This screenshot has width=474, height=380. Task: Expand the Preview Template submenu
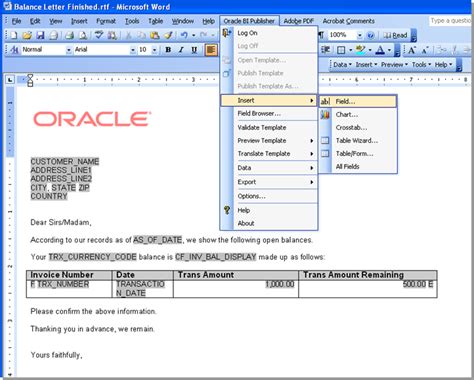click(269, 140)
